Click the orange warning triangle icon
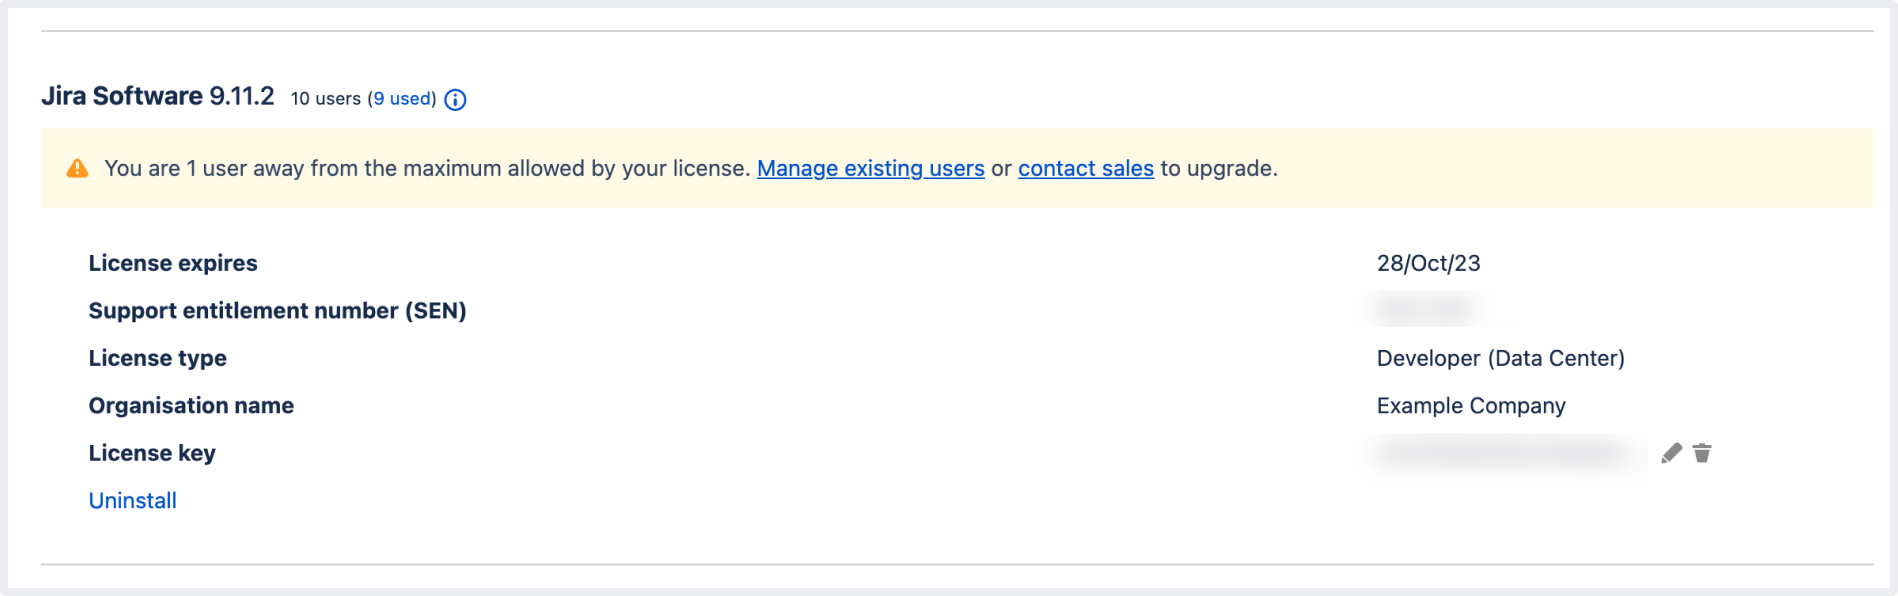The height and width of the screenshot is (596, 1898). [x=77, y=168]
